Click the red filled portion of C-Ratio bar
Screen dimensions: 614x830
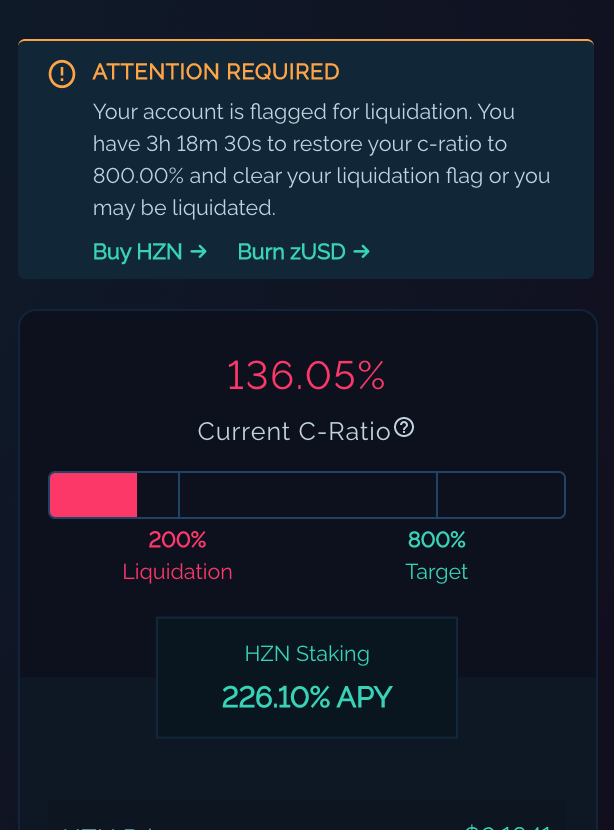[x=93, y=495]
